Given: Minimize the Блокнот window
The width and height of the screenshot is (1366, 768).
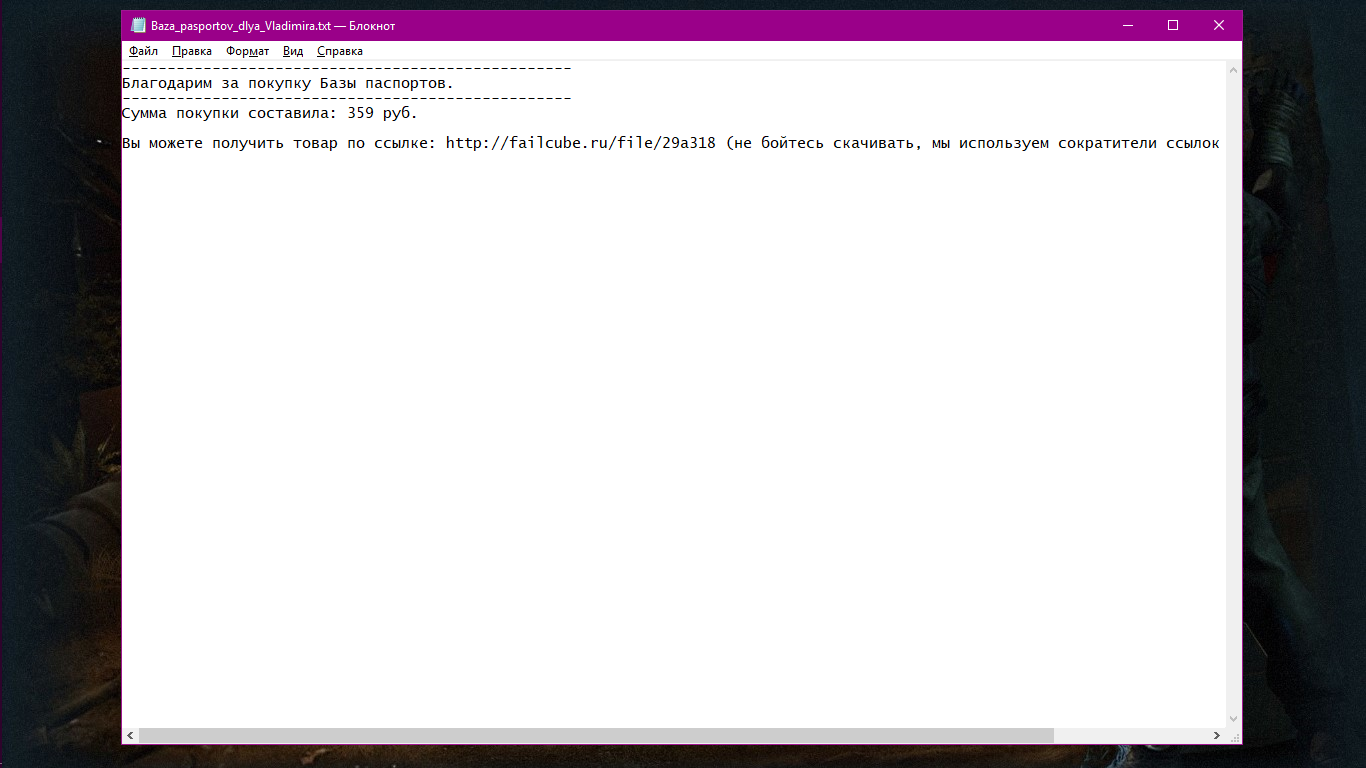Looking at the screenshot, I should (x=1127, y=25).
